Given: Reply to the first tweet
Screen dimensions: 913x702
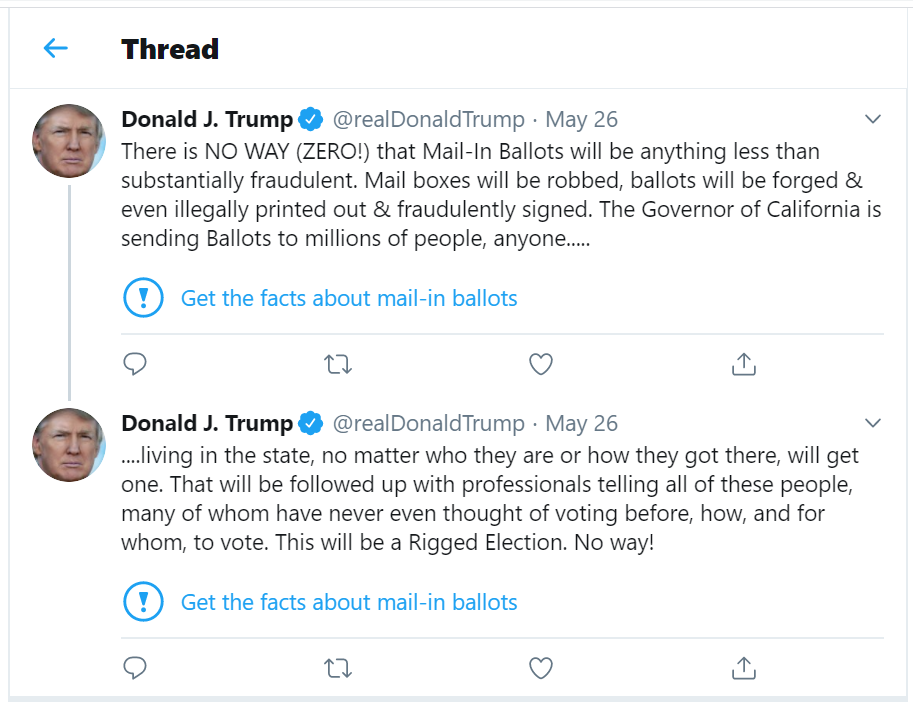Looking at the screenshot, I should click(x=135, y=365).
